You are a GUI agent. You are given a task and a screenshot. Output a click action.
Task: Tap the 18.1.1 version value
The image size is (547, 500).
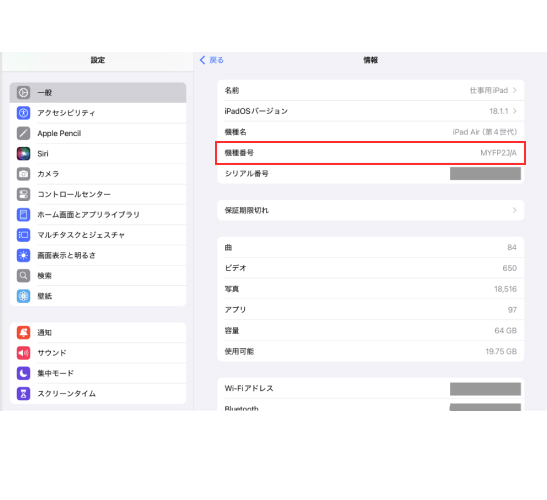click(499, 111)
